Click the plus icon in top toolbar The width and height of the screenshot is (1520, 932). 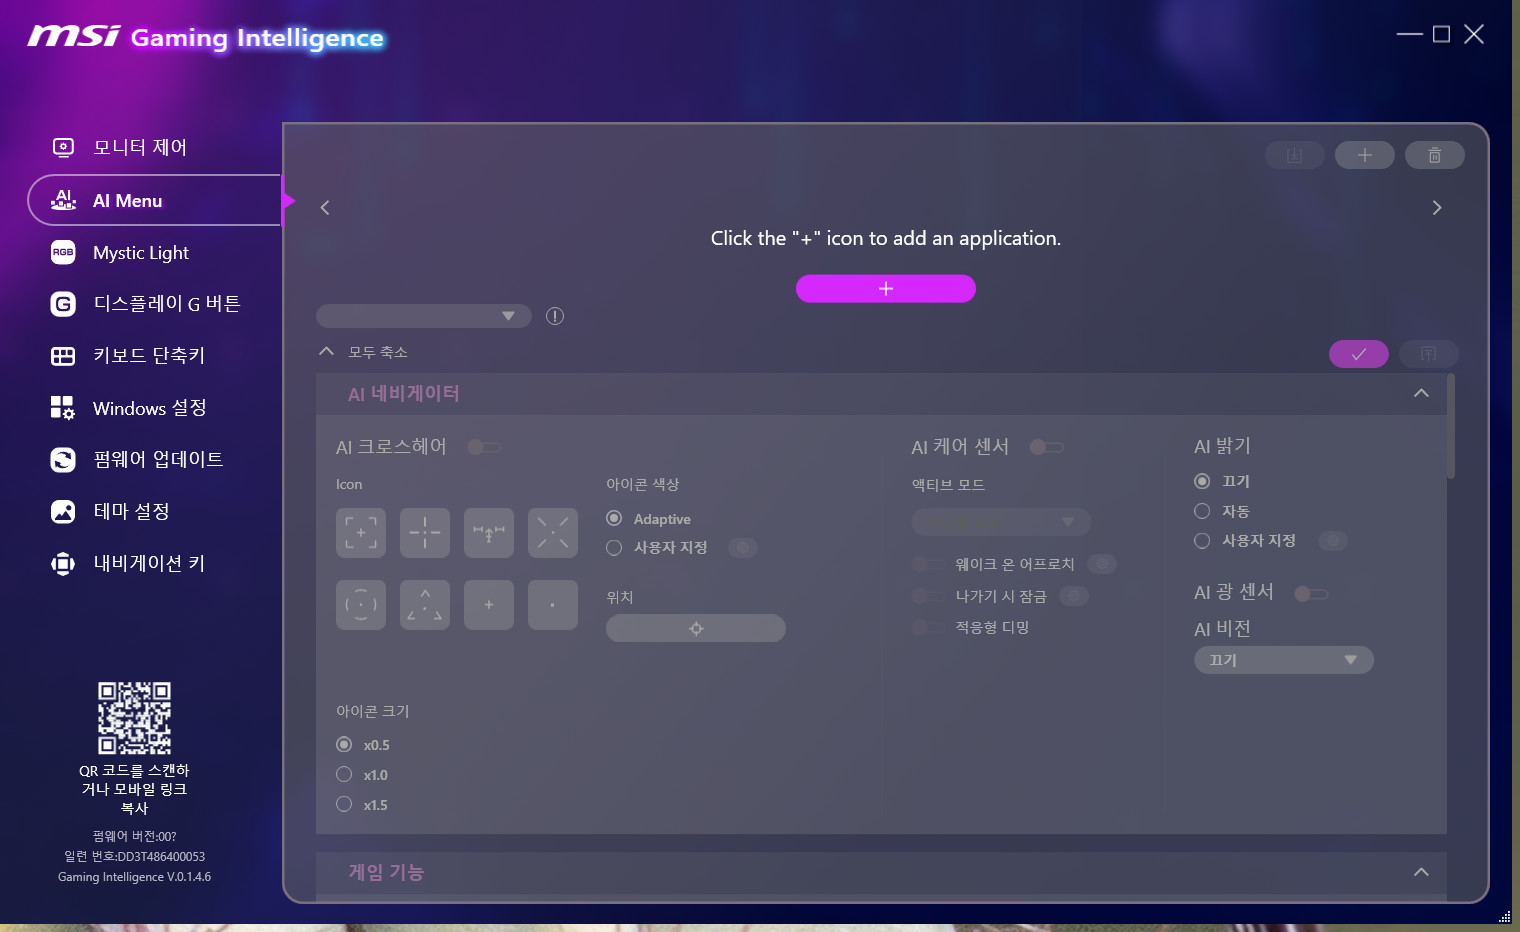tap(1364, 155)
